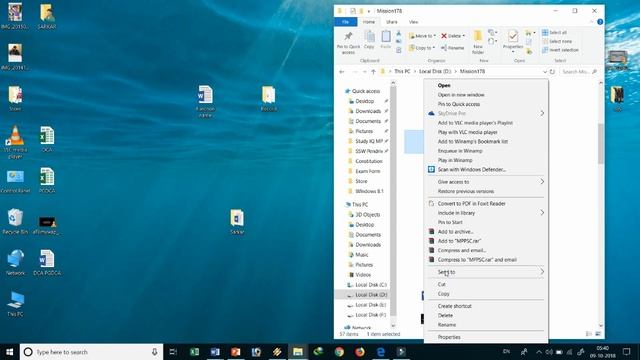Open the Explorer Help icon
The height and width of the screenshot is (360, 640).
coord(600,22)
